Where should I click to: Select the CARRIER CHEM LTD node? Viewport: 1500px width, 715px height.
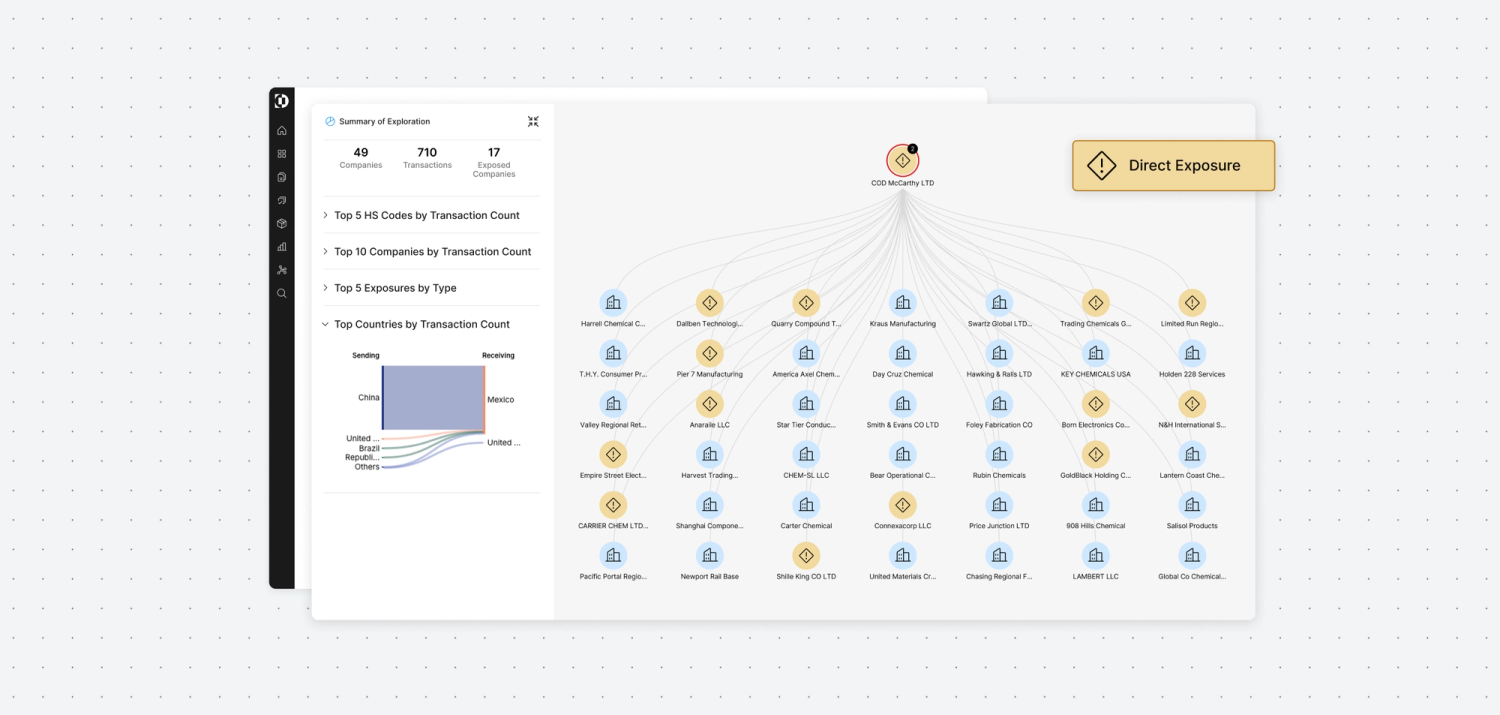click(613, 505)
